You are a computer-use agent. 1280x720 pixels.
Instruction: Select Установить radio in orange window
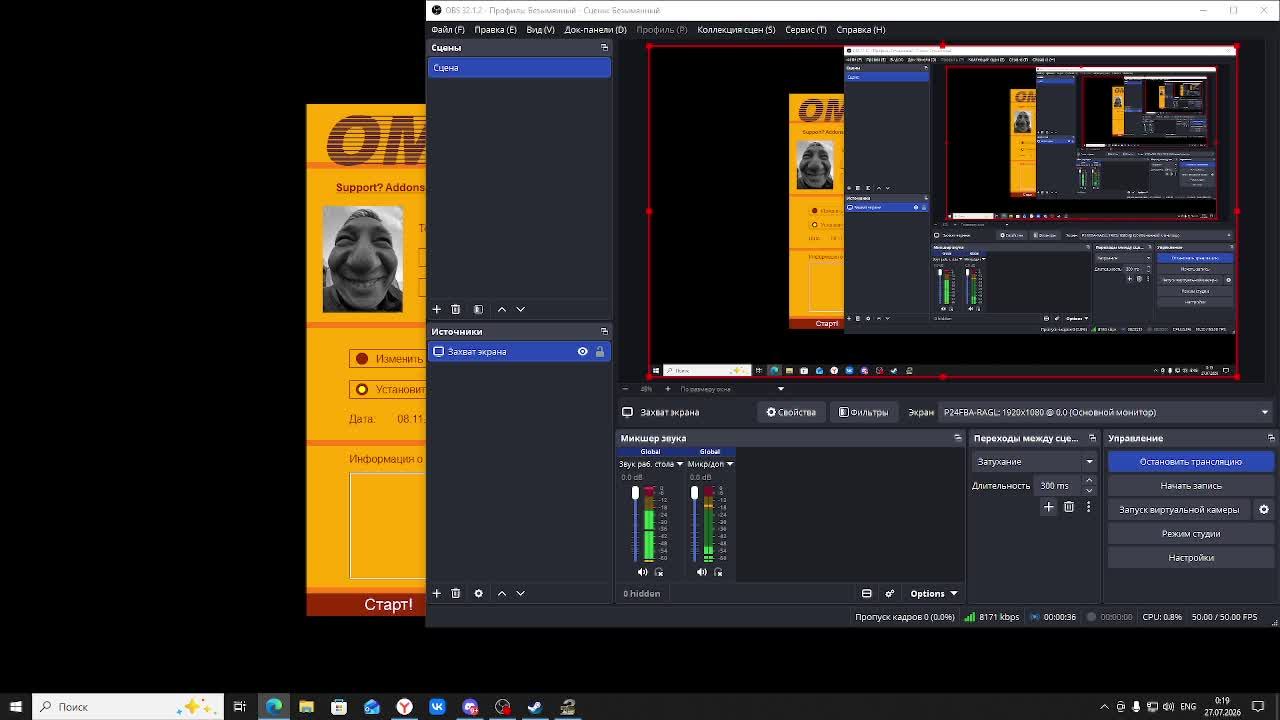click(x=362, y=389)
